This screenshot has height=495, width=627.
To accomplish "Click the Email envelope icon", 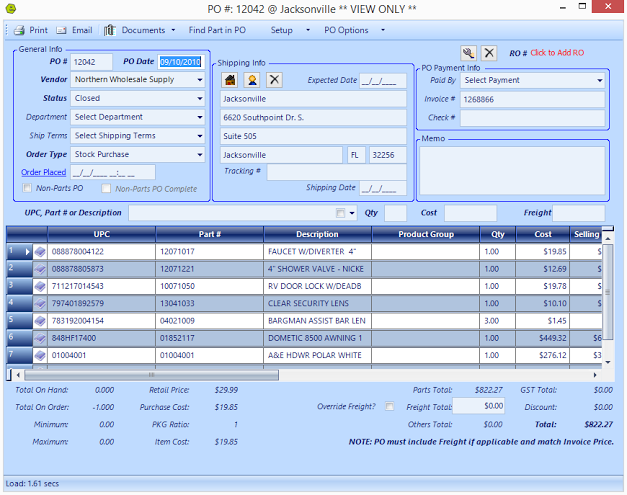I will 61,30.
